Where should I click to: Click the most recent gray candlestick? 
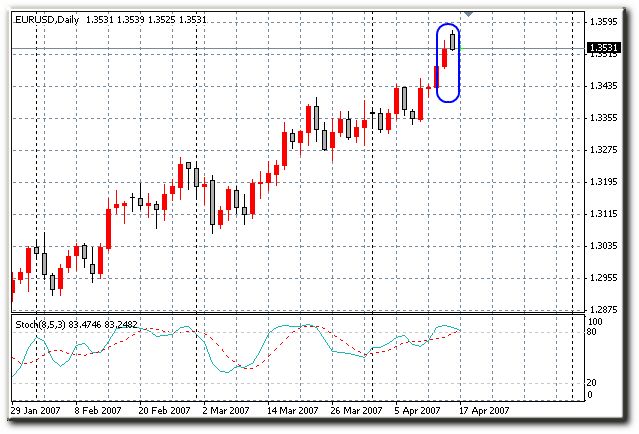pyautogui.click(x=452, y=42)
